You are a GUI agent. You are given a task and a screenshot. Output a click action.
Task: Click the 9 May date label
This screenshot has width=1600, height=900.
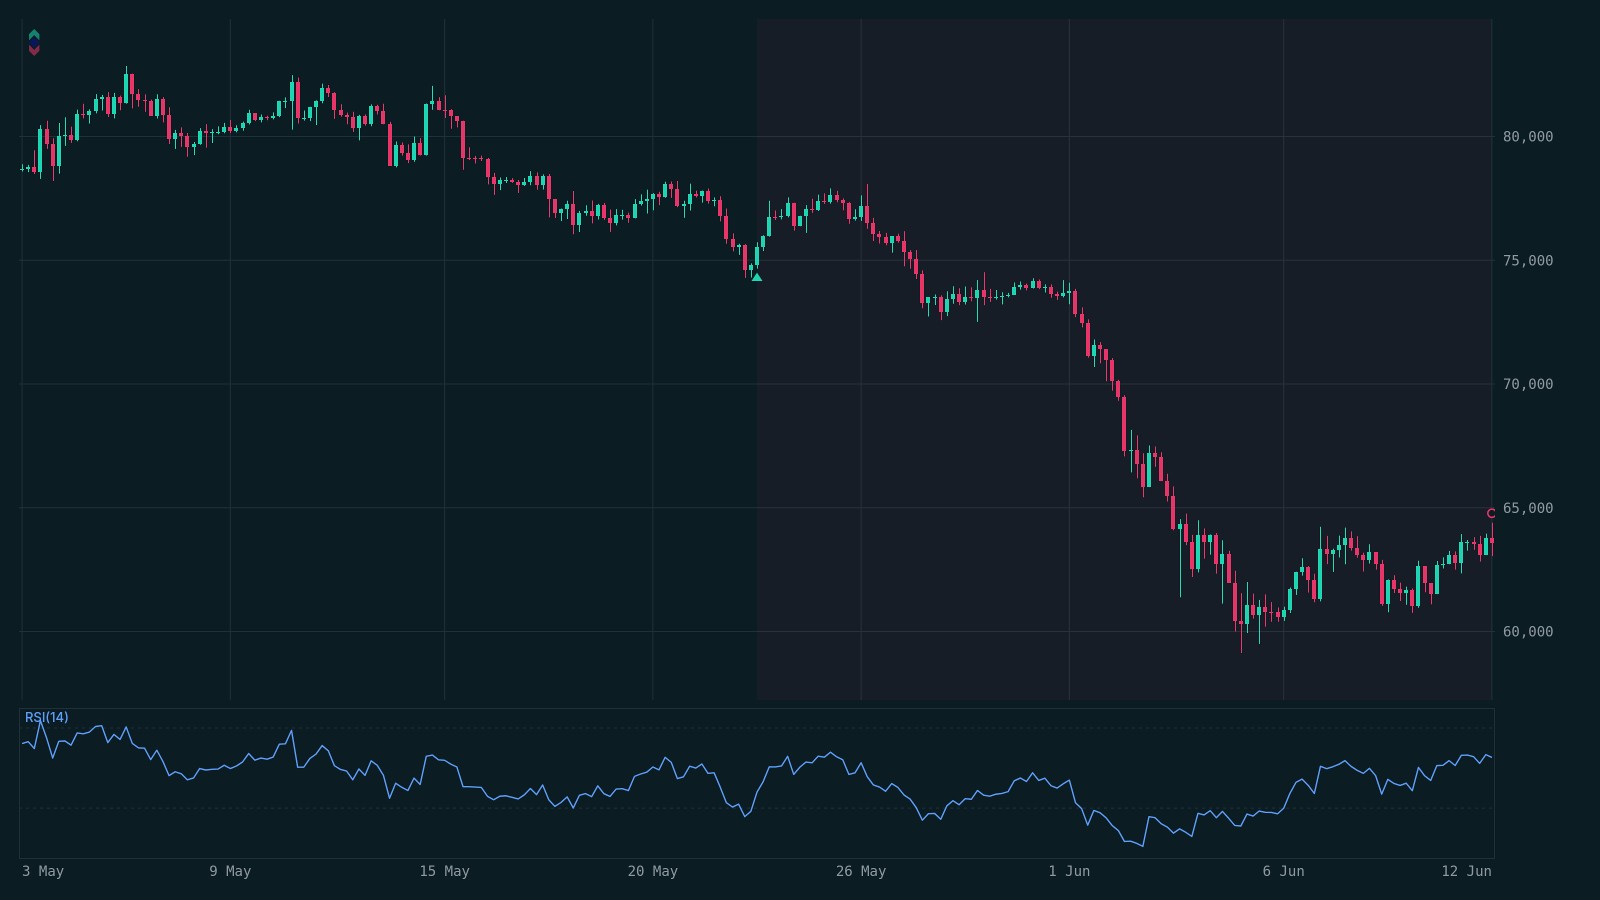(230, 871)
